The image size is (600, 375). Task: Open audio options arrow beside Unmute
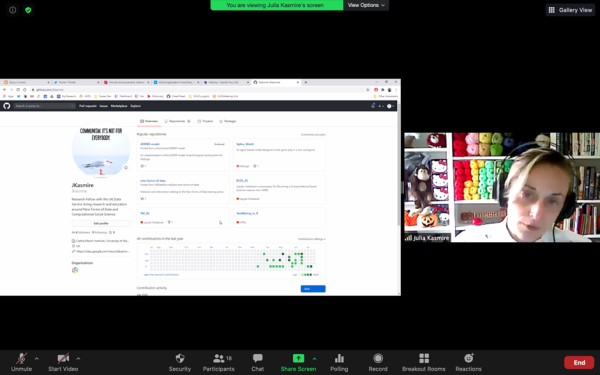[x=36, y=359]
